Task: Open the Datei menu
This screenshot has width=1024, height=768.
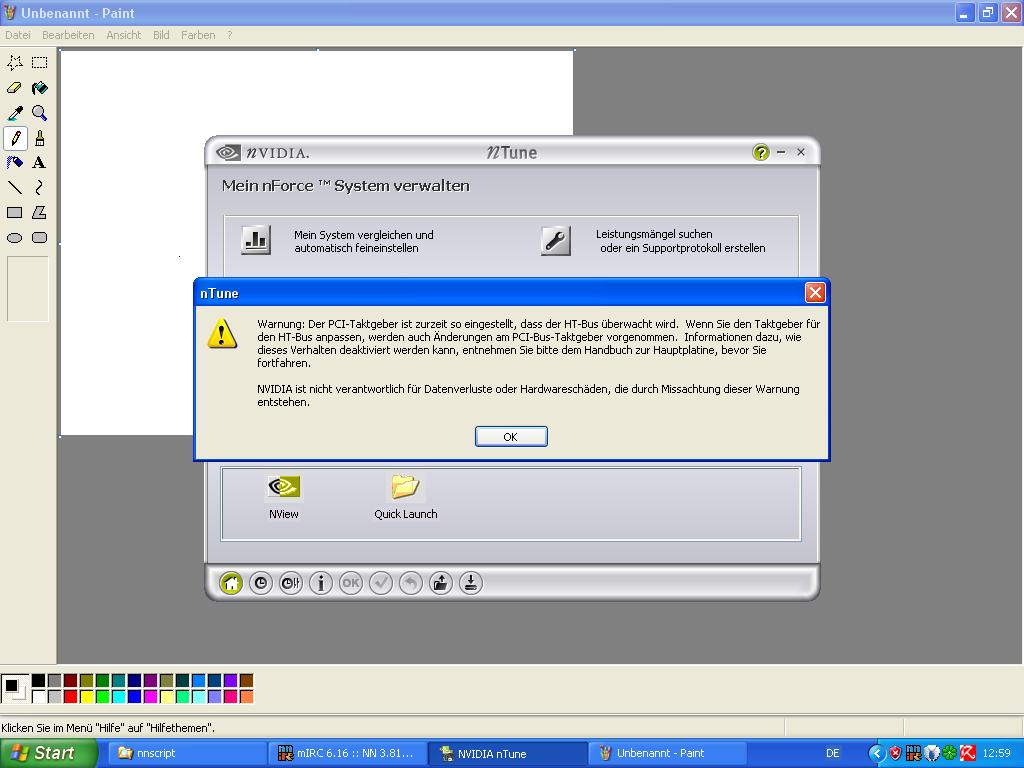Action: (18, 35)
